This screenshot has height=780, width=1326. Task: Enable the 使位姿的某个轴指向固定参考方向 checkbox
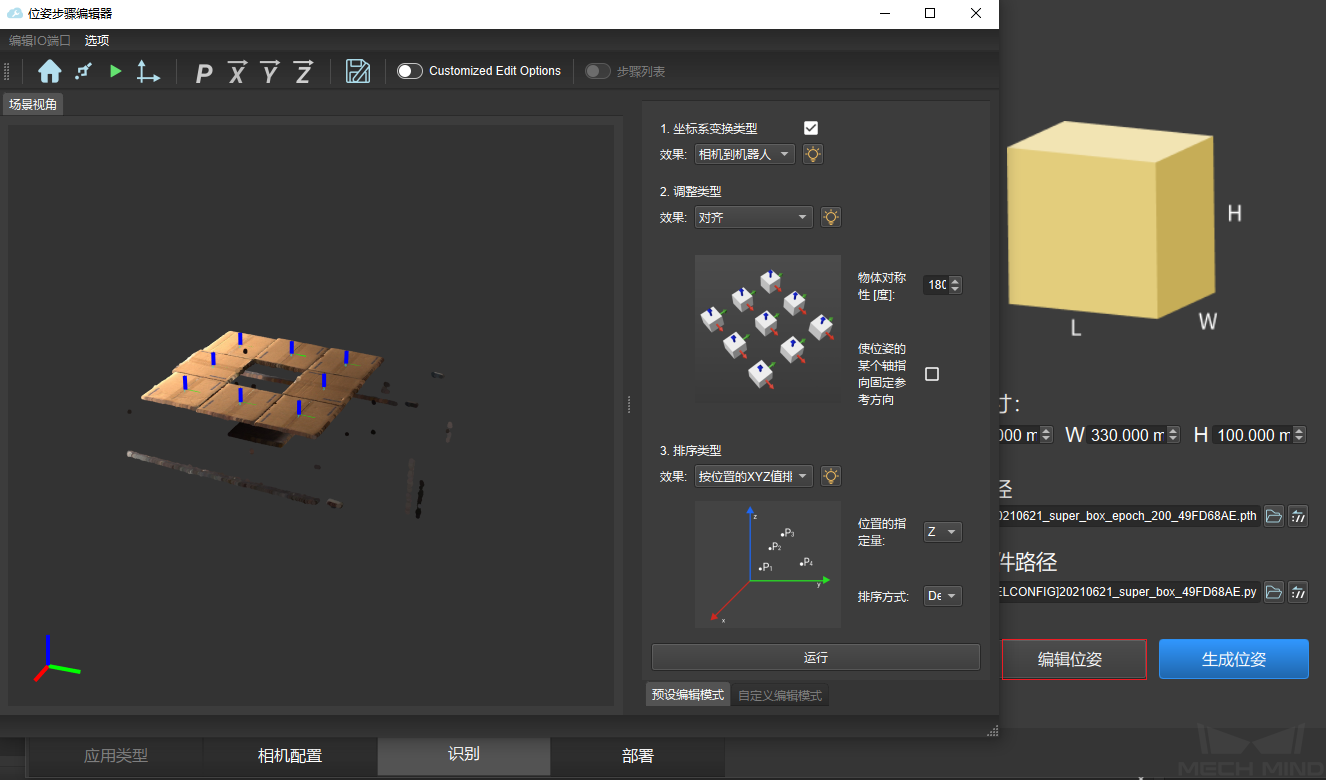pyautogui.click(x=932, y=374)
